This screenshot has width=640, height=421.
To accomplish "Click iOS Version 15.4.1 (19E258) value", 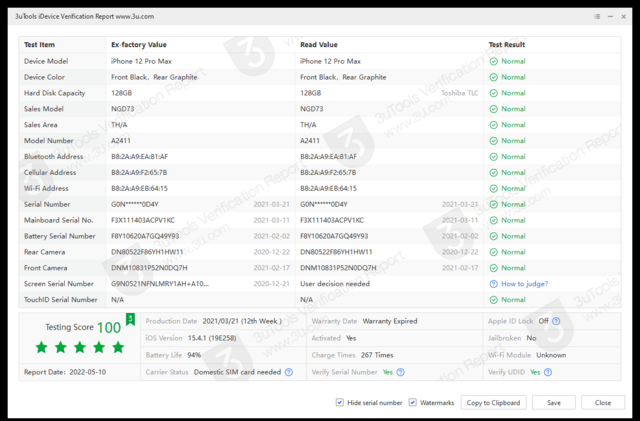I will (x=212, y=339).
